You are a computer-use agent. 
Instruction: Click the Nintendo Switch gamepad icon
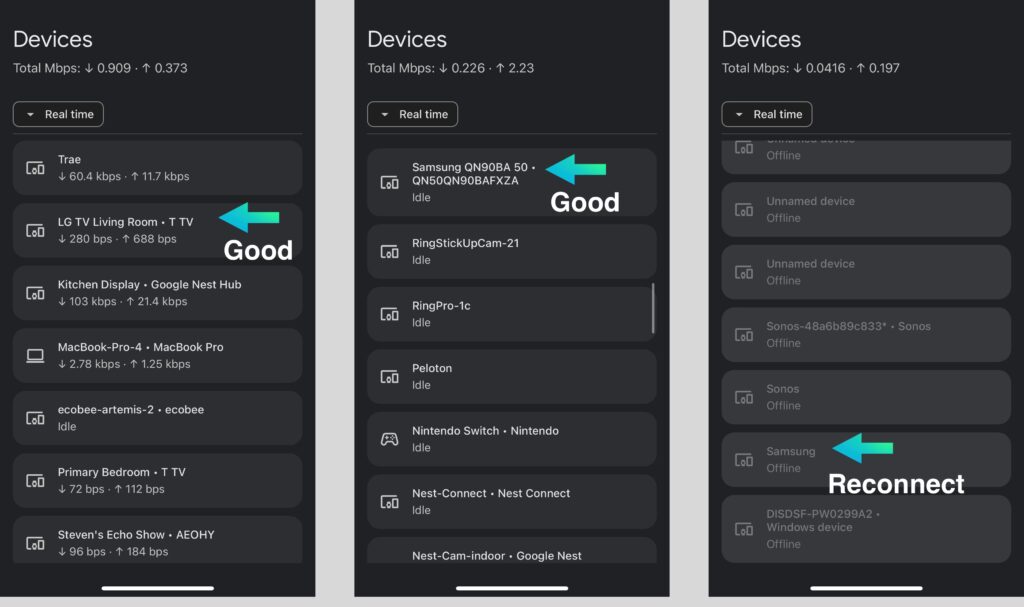pyautogui.click(x=390, y=439)
